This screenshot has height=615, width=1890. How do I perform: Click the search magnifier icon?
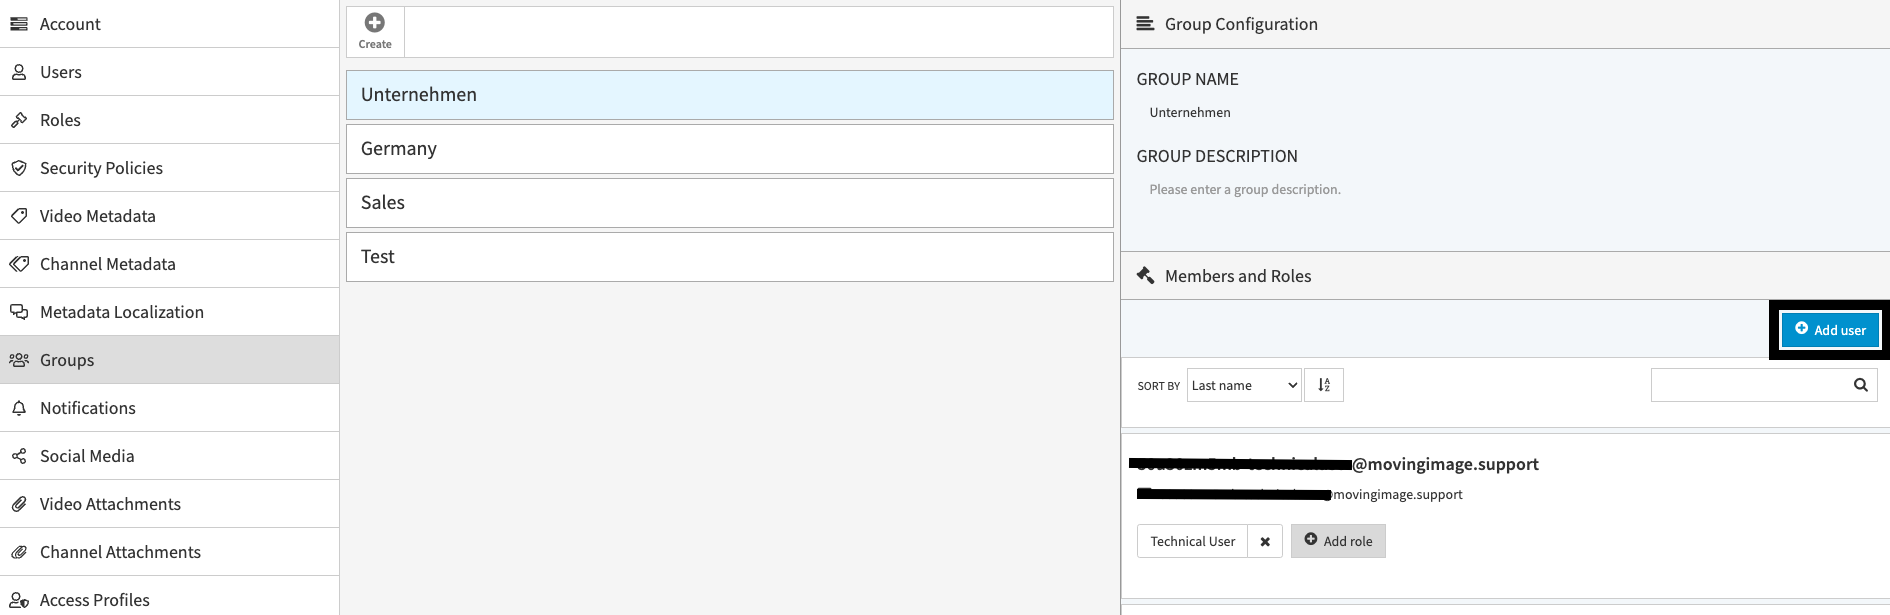tap(1861, 385)
